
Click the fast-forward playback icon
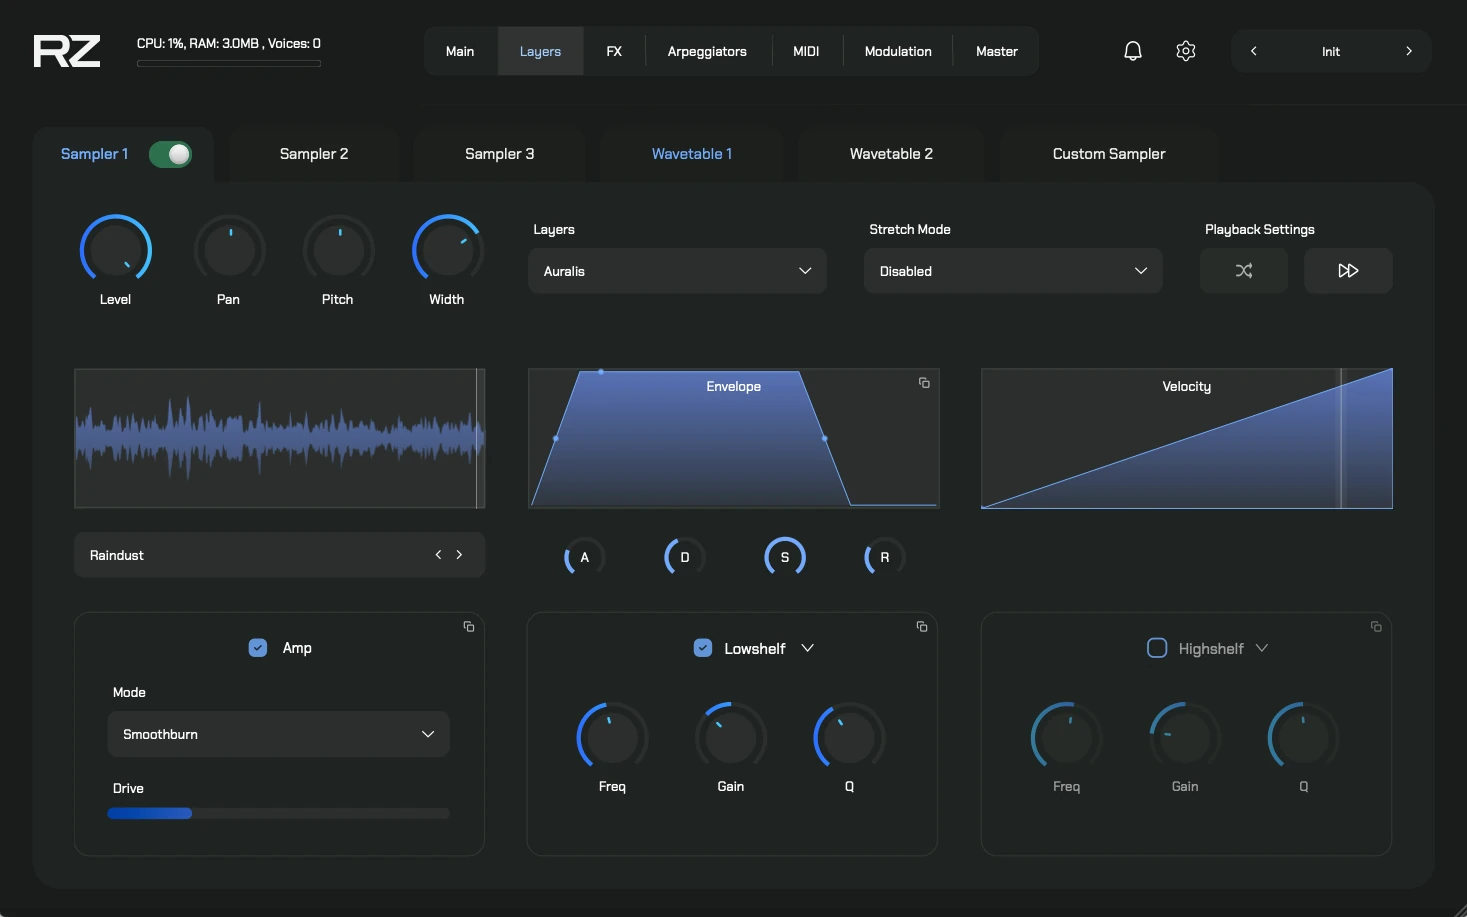point(1347,271)
